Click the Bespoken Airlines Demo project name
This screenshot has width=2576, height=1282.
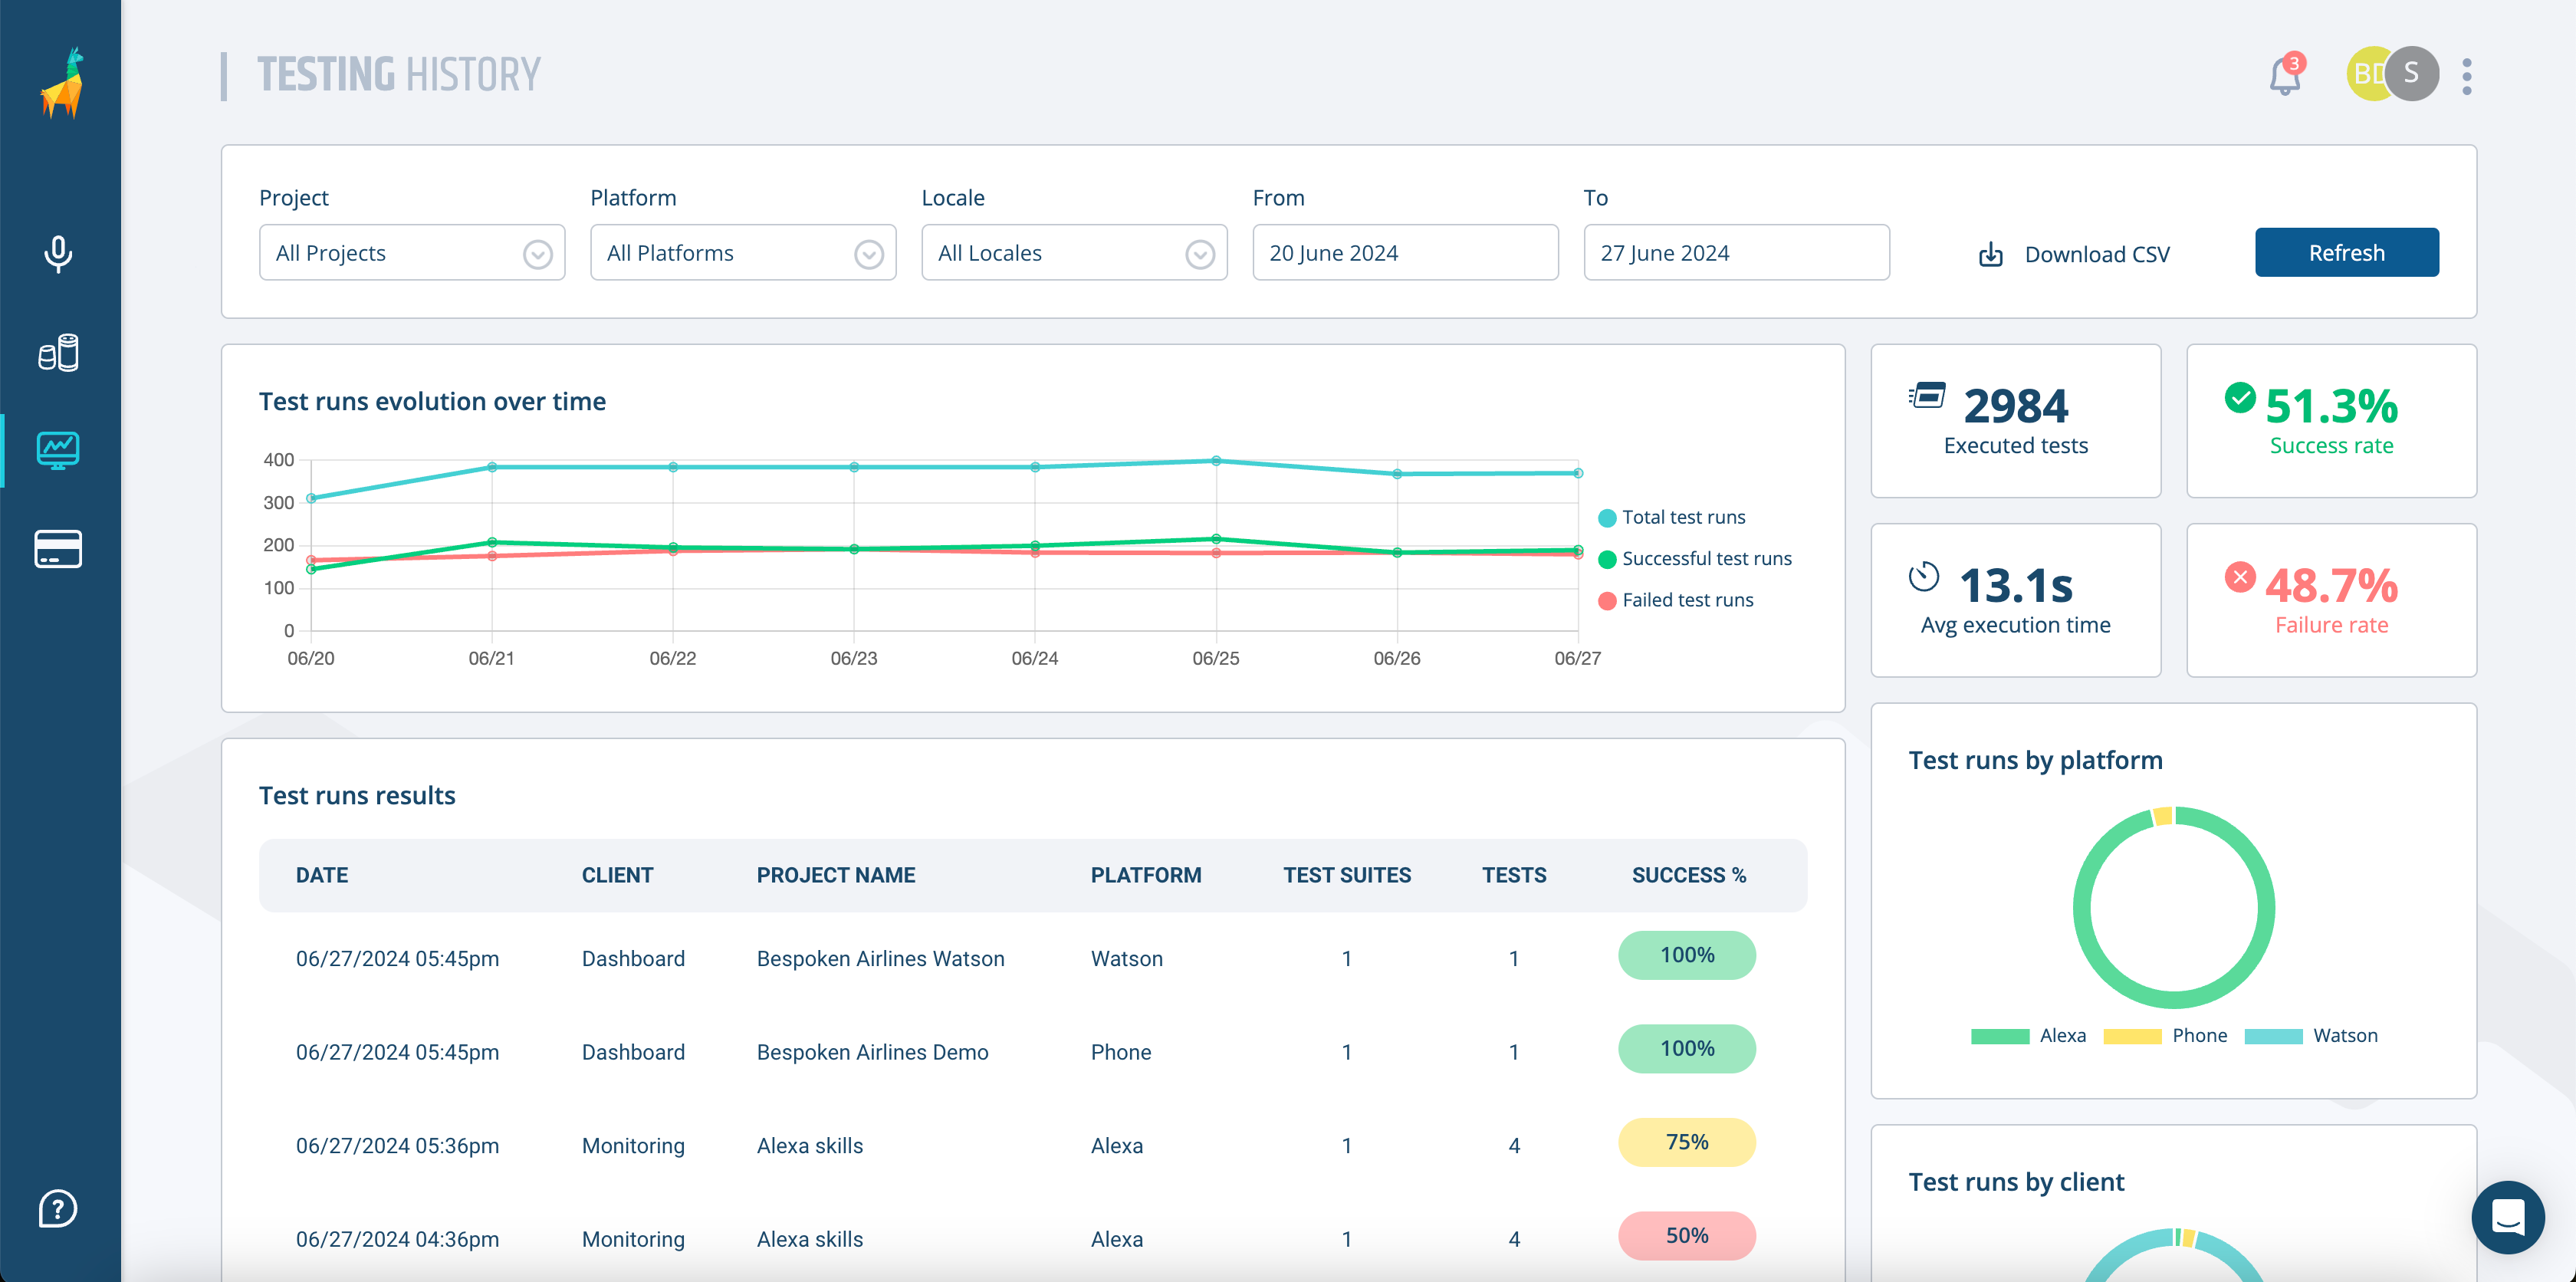click(x=872, y=1052)
